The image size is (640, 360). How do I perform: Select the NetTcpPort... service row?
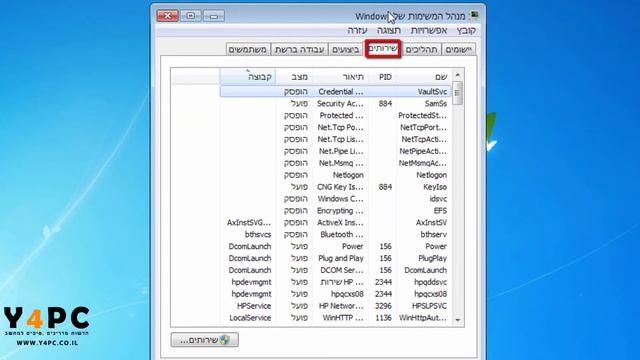tap(336, 127)
